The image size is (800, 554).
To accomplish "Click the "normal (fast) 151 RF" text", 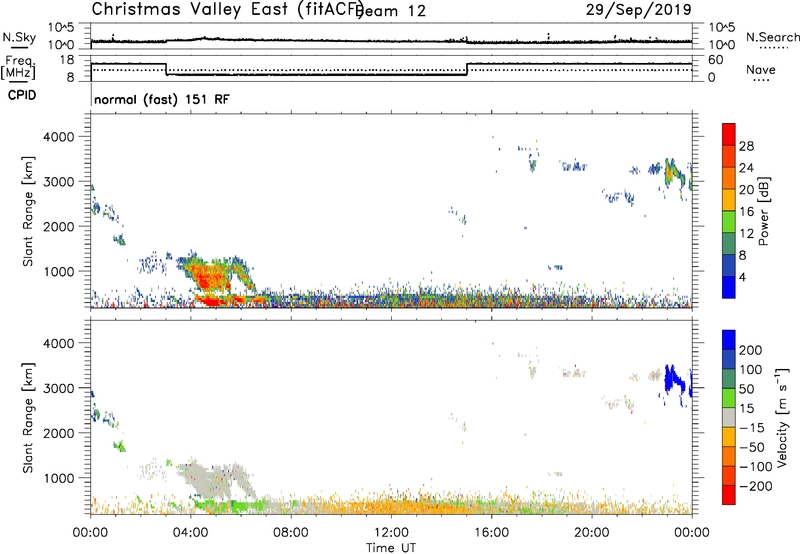I will tap(162, 99).
